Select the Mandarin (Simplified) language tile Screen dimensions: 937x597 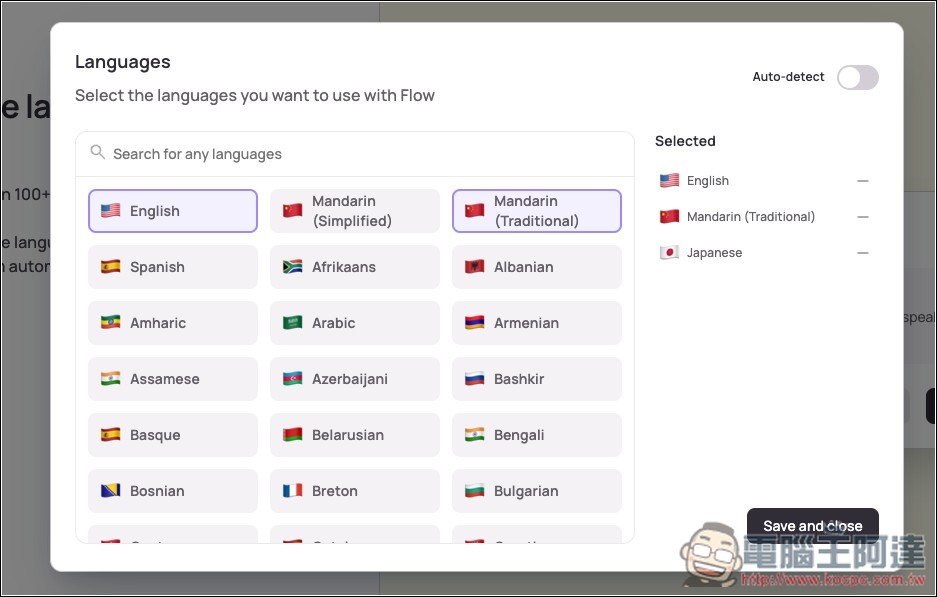click(x=355, y=211)
